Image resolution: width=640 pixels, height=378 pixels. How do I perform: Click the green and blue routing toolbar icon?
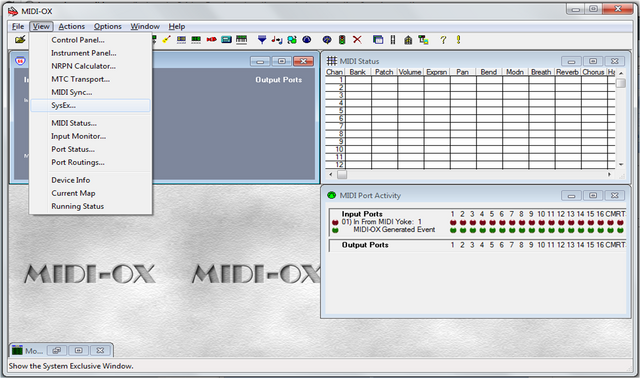coord(292,40)
